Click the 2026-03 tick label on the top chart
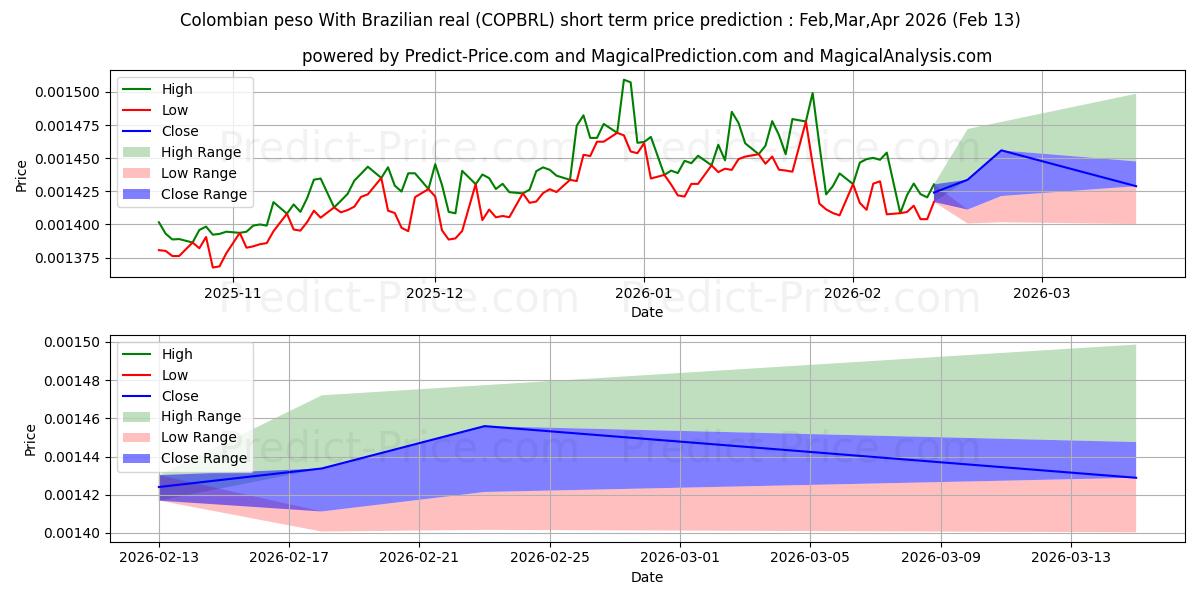This screenshot has height=600, width=1200. click(1042, 293)
